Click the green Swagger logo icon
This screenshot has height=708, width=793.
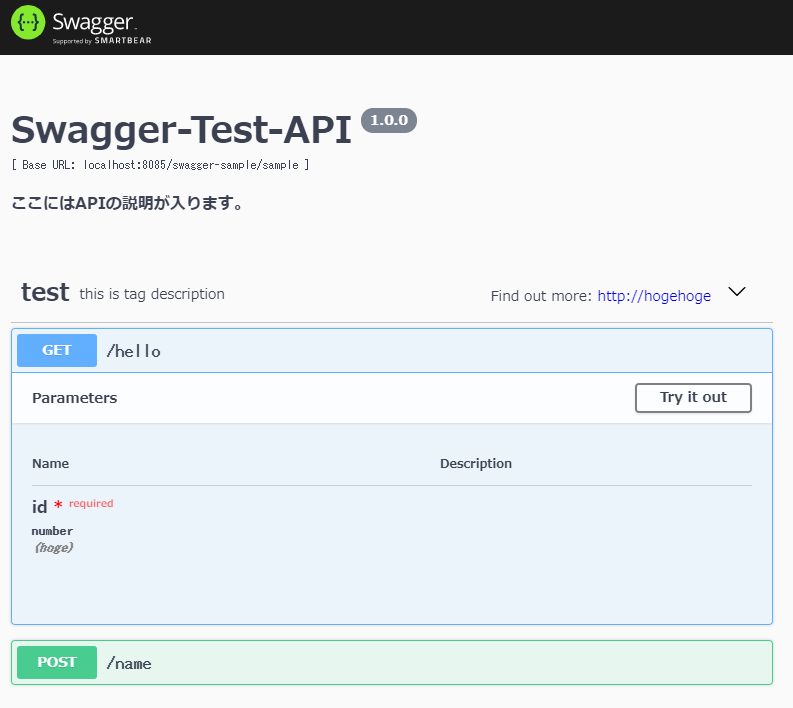tap(28, 22)
